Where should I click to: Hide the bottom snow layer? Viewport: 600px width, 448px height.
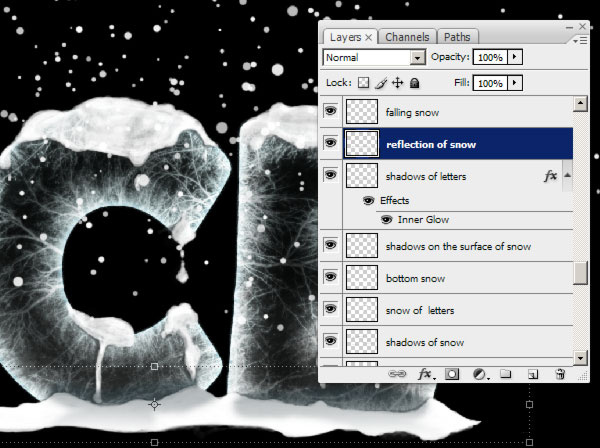pos(330,278)
